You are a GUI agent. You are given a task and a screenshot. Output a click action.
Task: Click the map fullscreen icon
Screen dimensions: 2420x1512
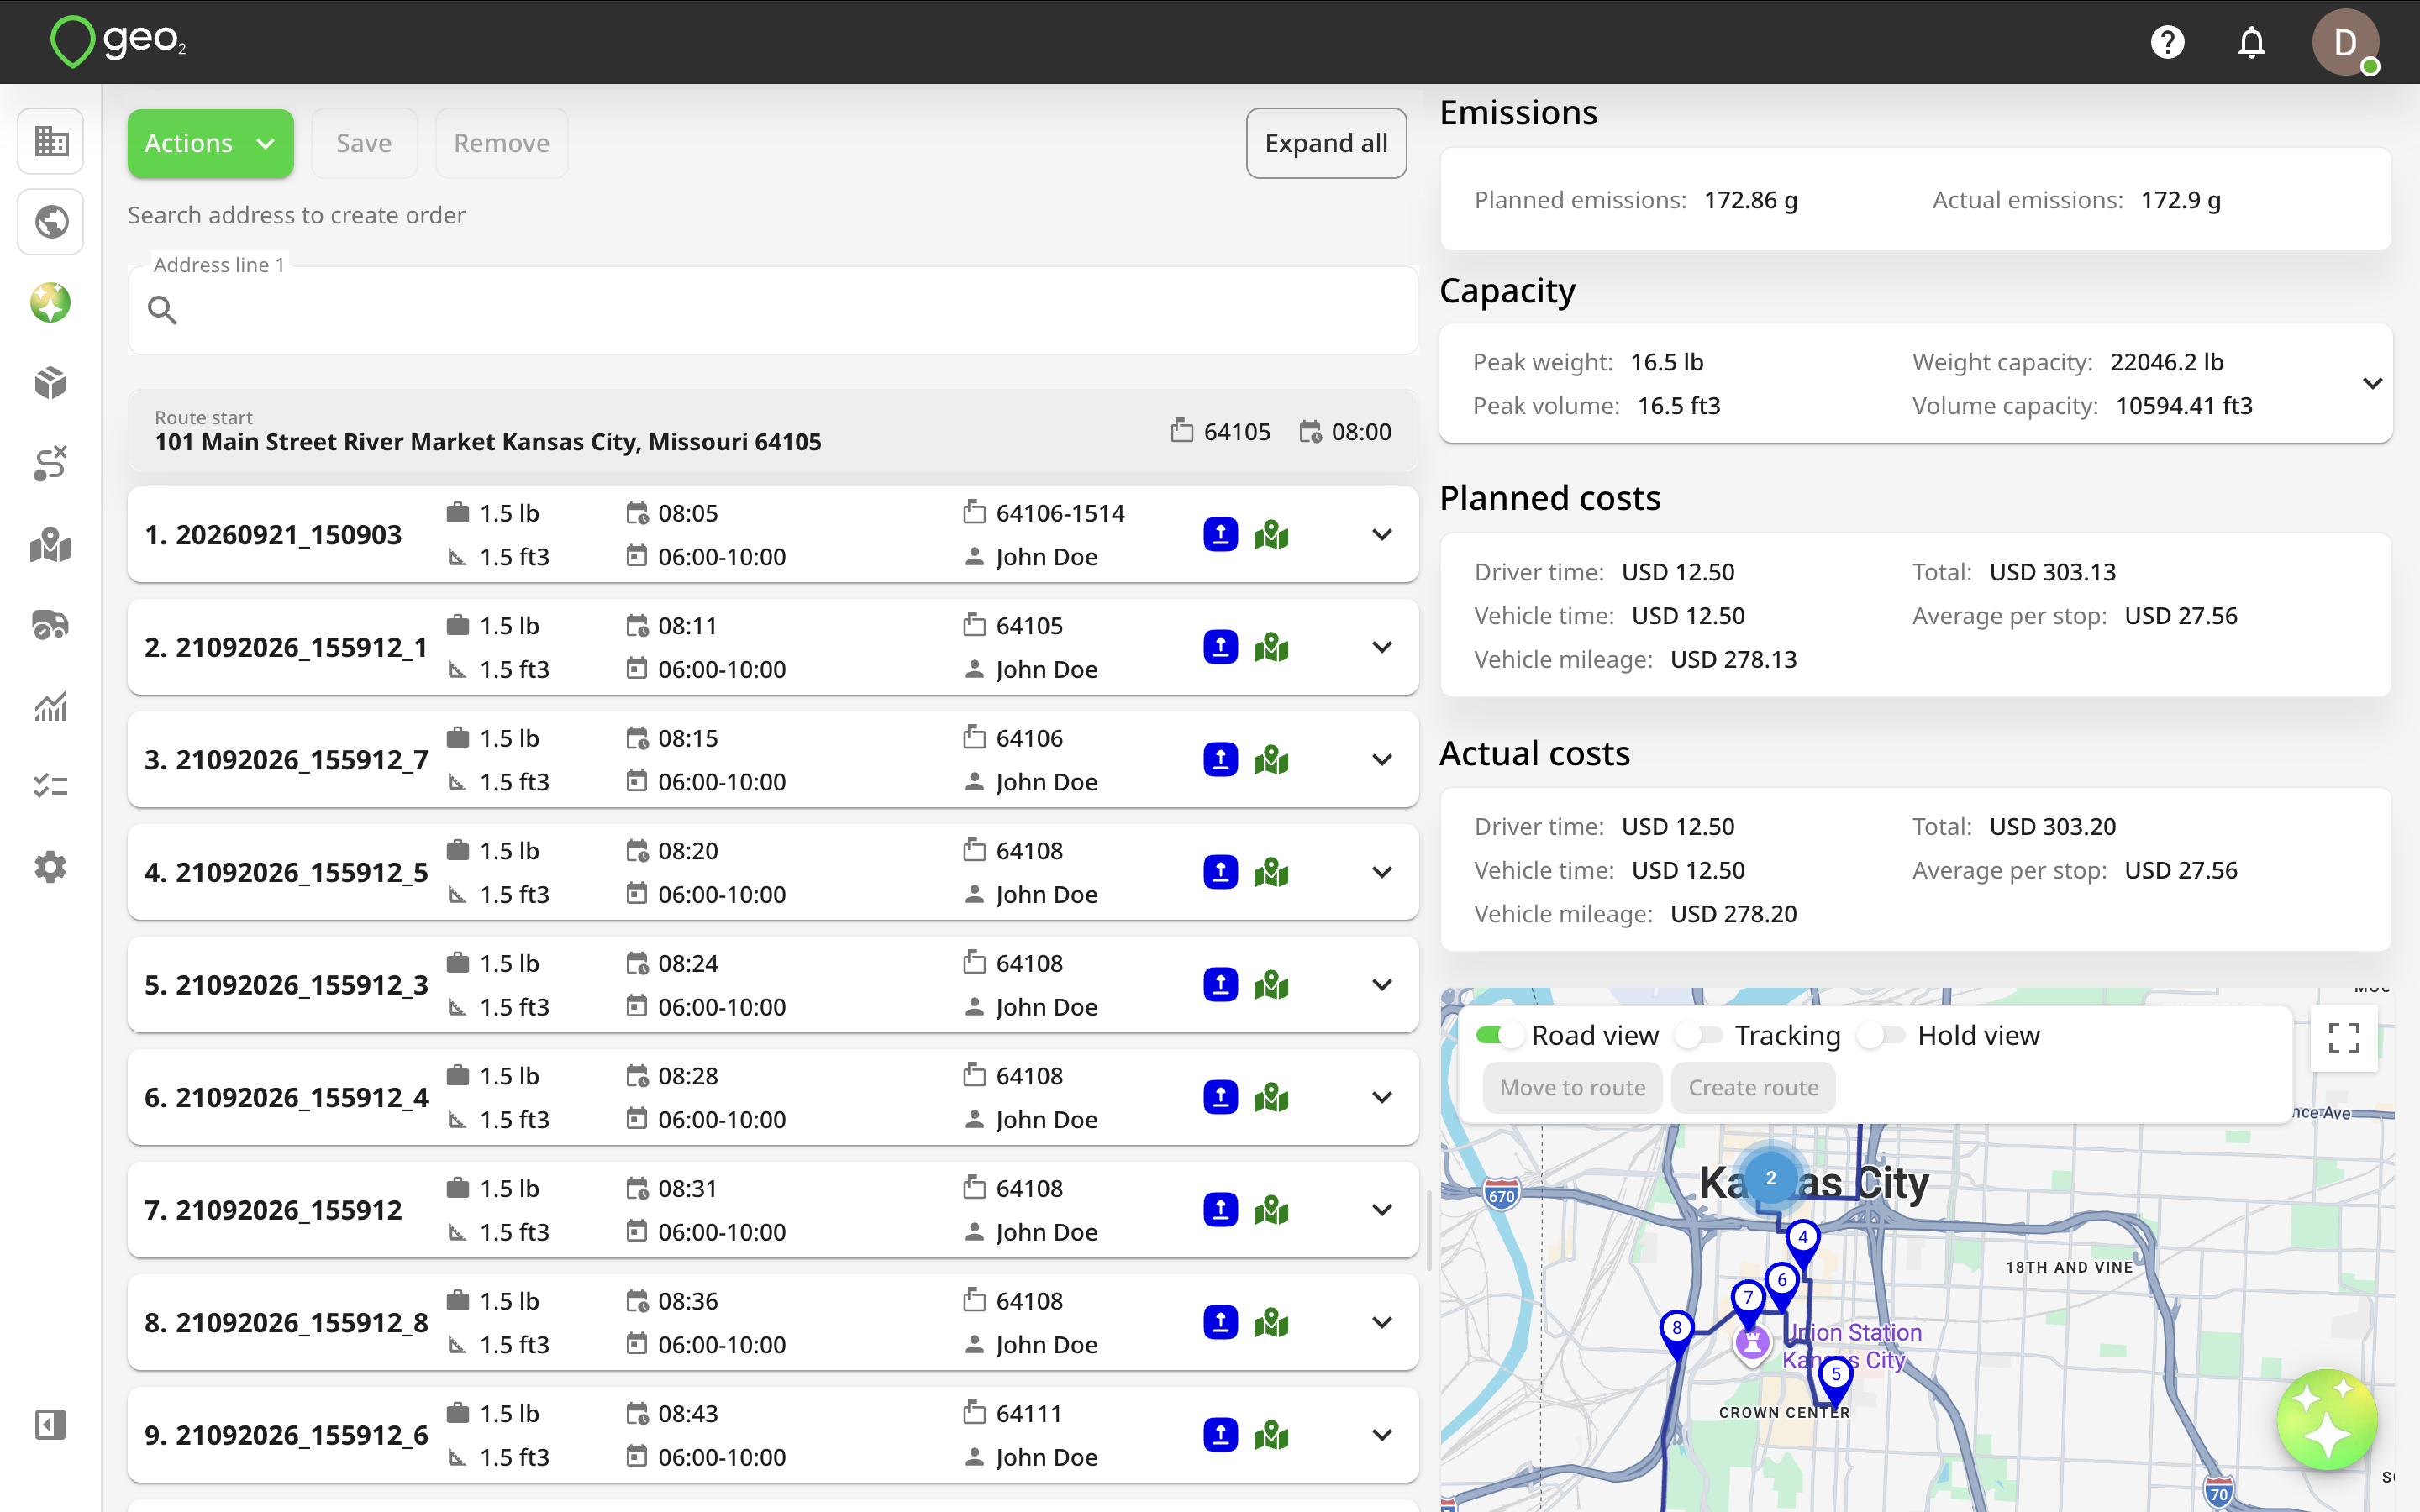(x=2343, y=1038)
